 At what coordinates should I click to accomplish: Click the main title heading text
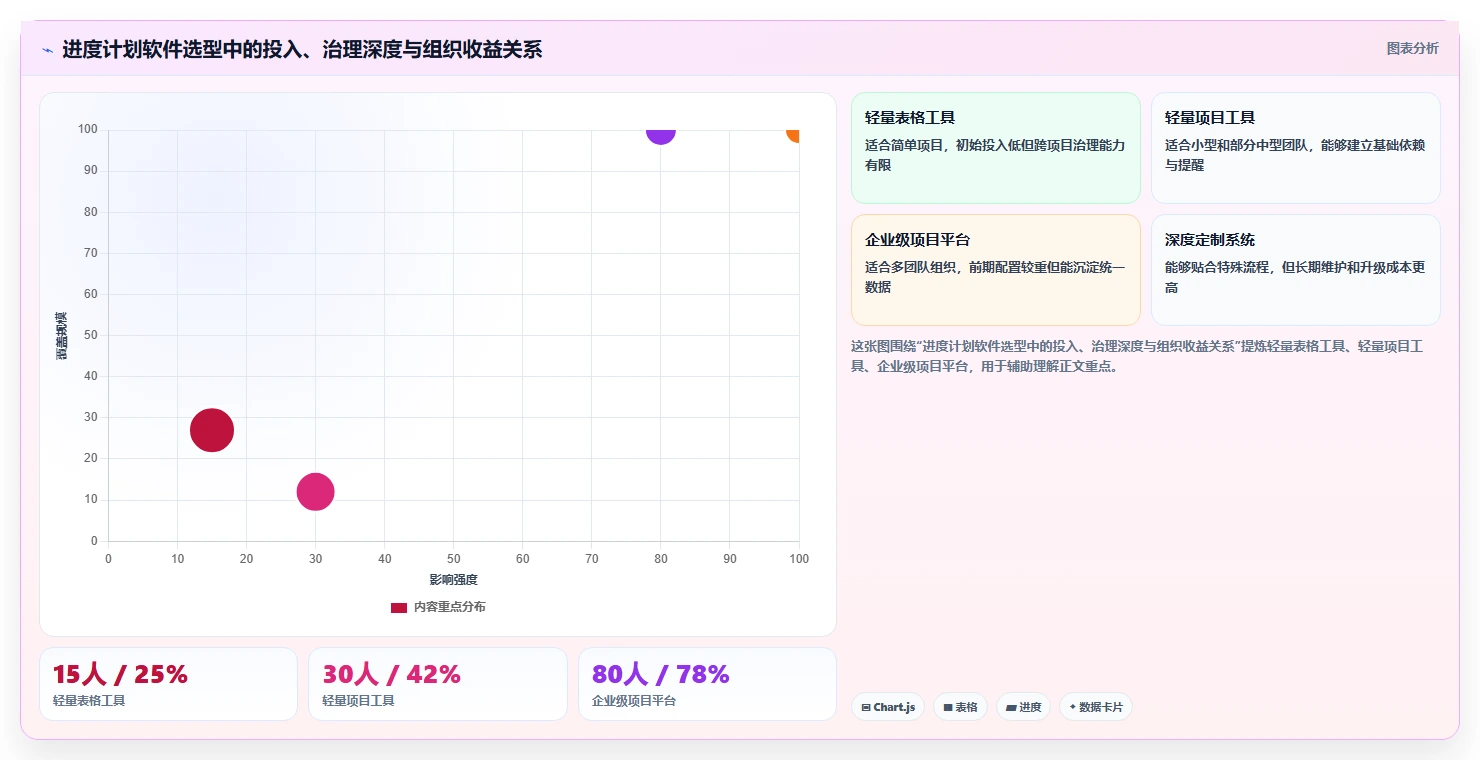tap(302, 49)
